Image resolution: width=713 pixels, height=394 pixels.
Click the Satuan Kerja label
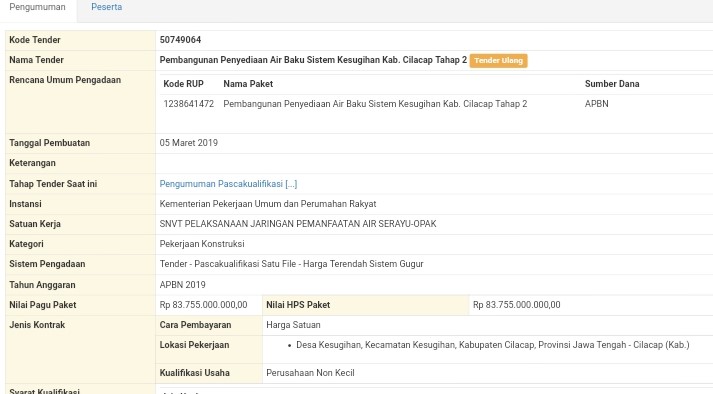coord(35,224)
